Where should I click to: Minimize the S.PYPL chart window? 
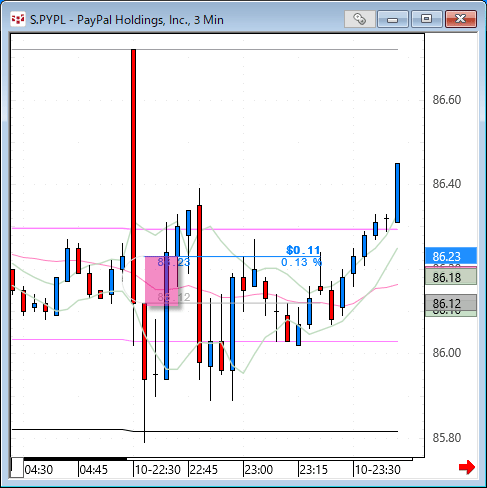point(393,19)
